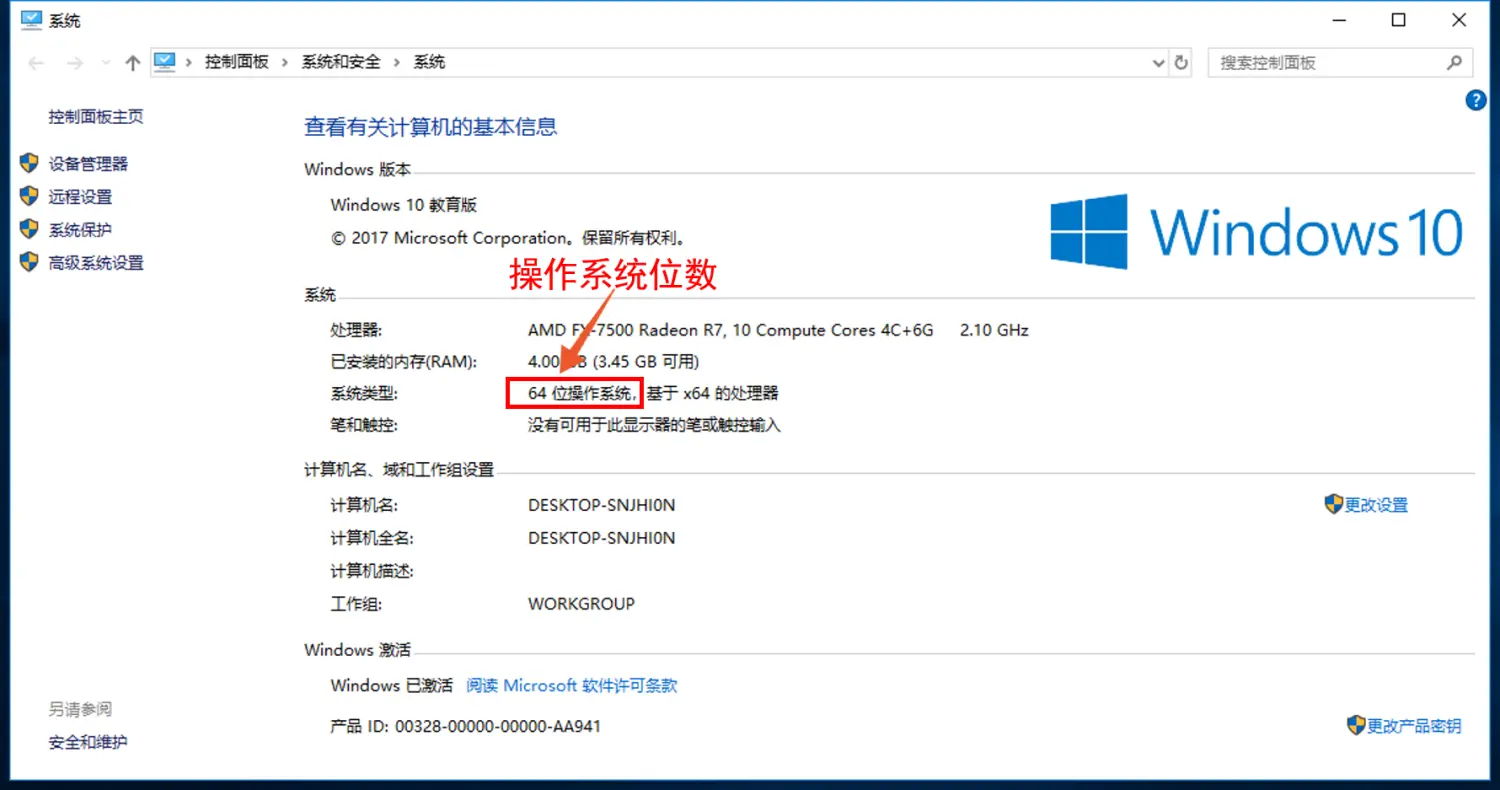Open 阅读 Microsoft 软件许可条款 link

point(572,686)
